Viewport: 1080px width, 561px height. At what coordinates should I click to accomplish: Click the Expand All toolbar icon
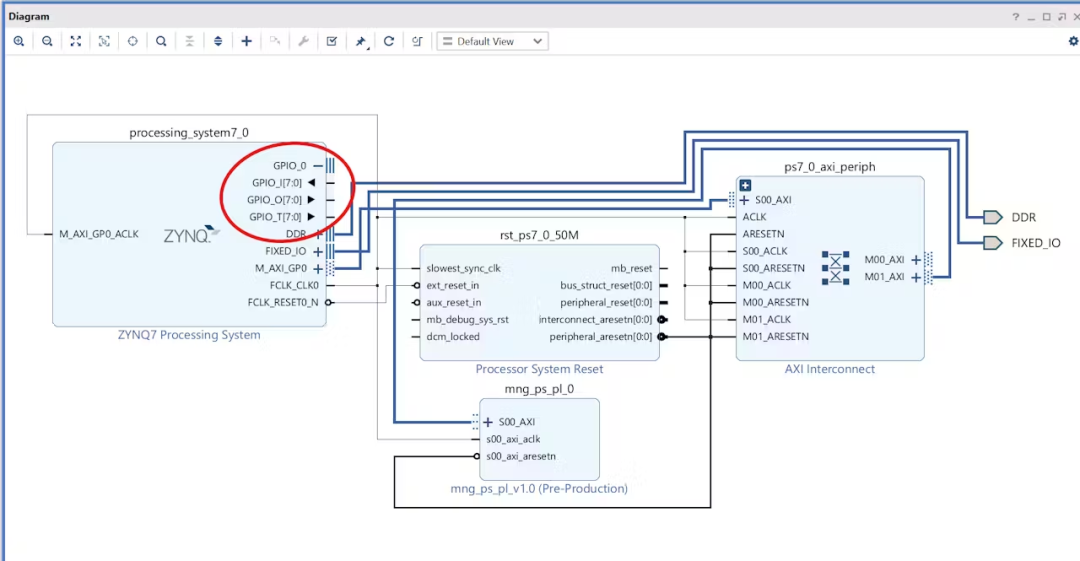(218, 41)
